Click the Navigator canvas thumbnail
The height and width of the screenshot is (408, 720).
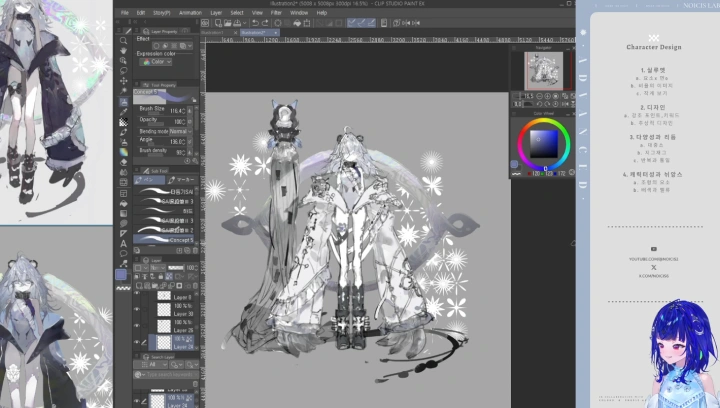544,71
